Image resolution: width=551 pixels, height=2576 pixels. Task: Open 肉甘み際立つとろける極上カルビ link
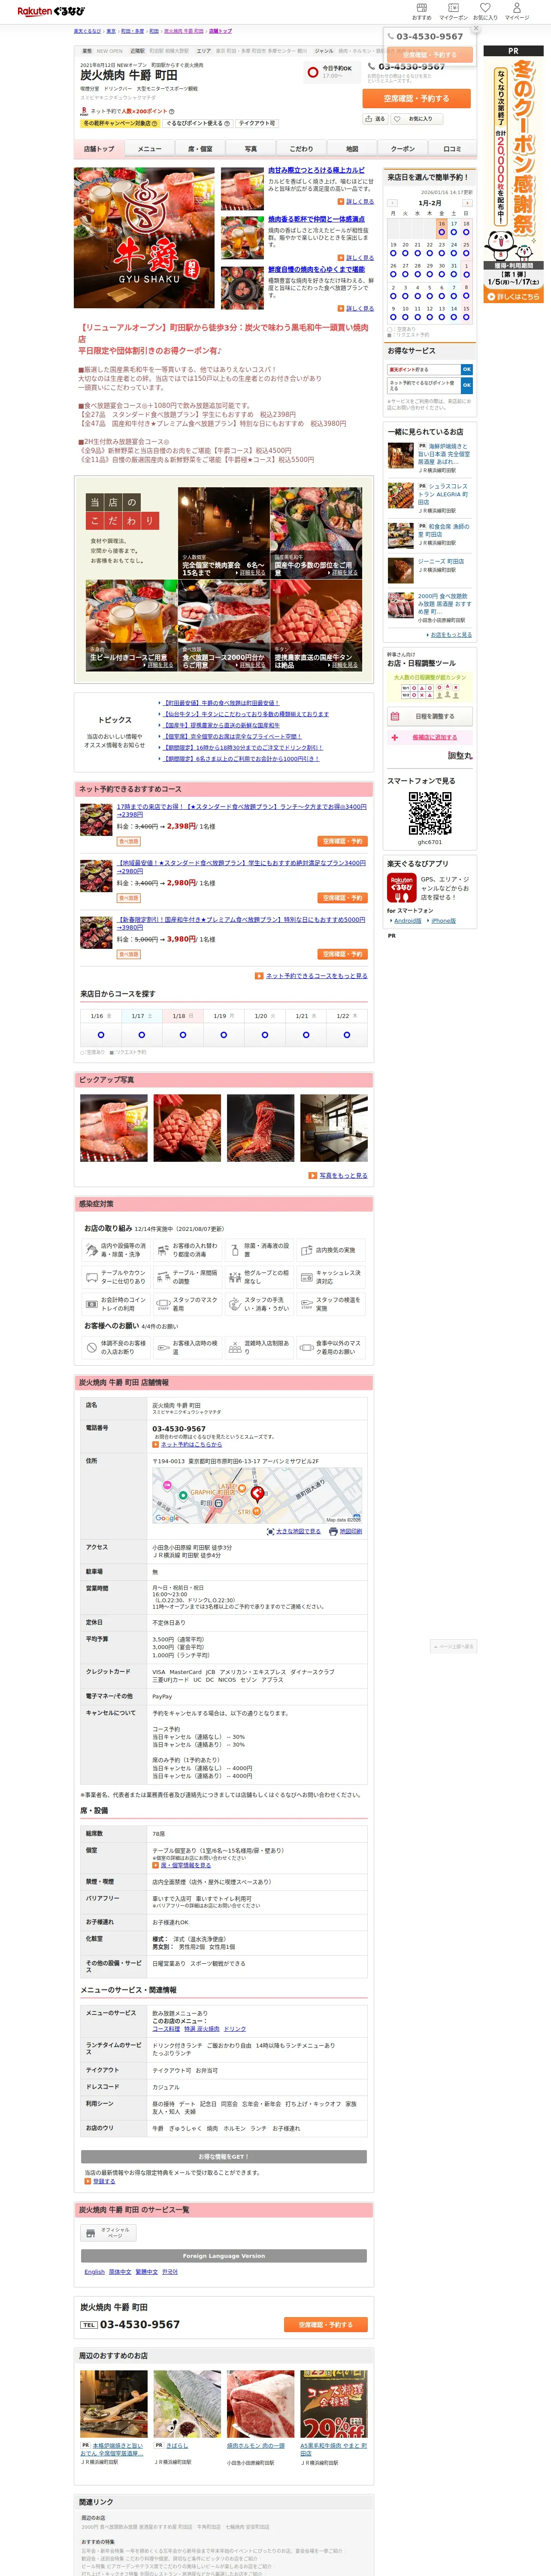click(316, 171)
